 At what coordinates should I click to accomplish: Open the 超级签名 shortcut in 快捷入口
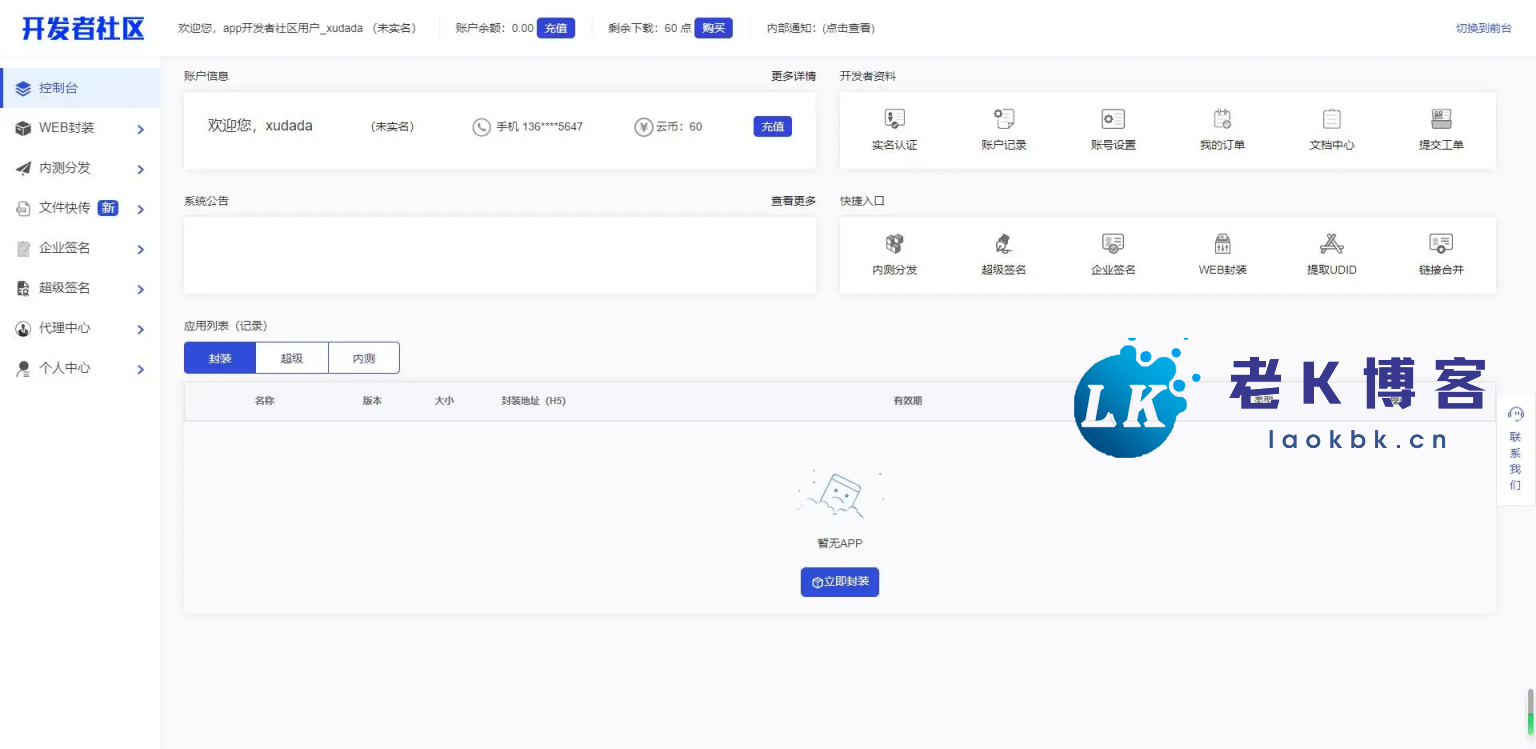point(1003,245)
